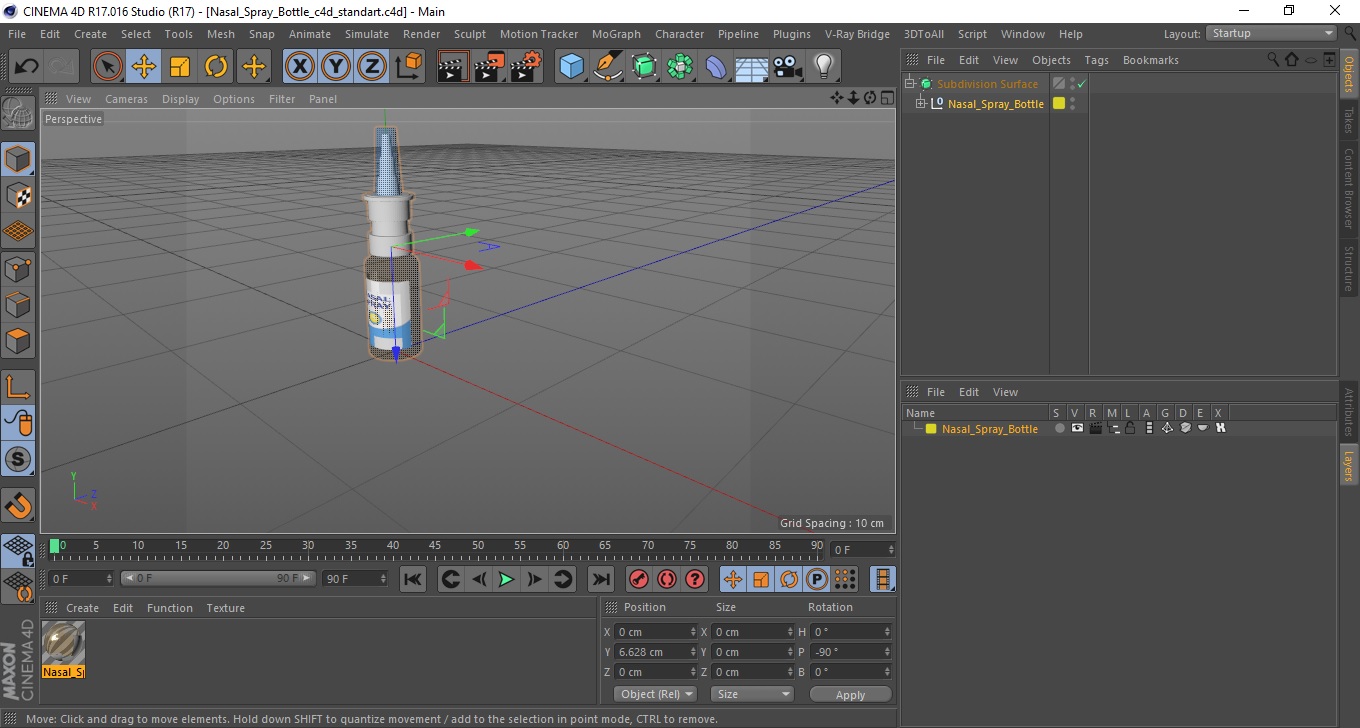Toggle Y axis lock
This screenshot has height=728, width=1360.
click(336, 67)
